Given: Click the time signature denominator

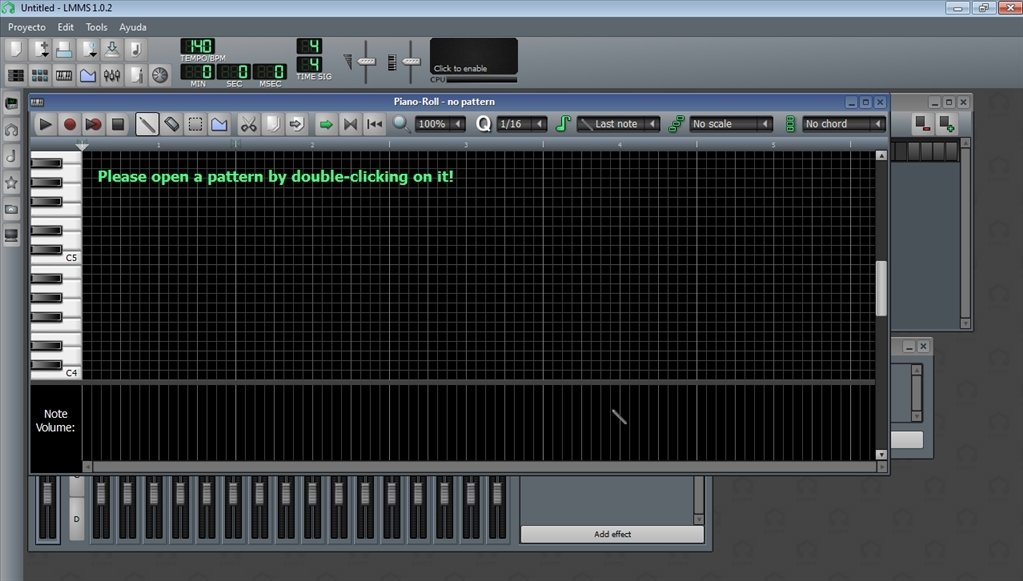Looking at the screenshot, I should pos(309,64).
